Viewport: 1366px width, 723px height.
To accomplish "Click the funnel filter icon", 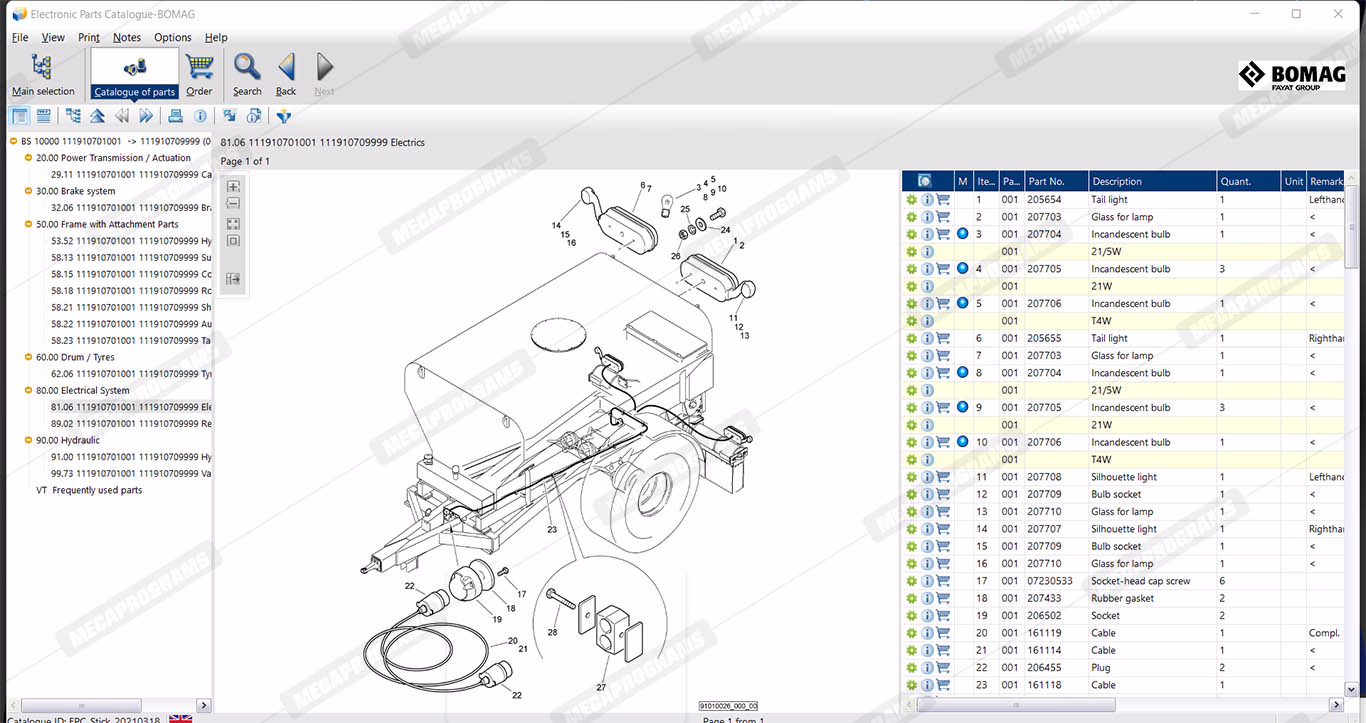I will [x=283, y=116].
